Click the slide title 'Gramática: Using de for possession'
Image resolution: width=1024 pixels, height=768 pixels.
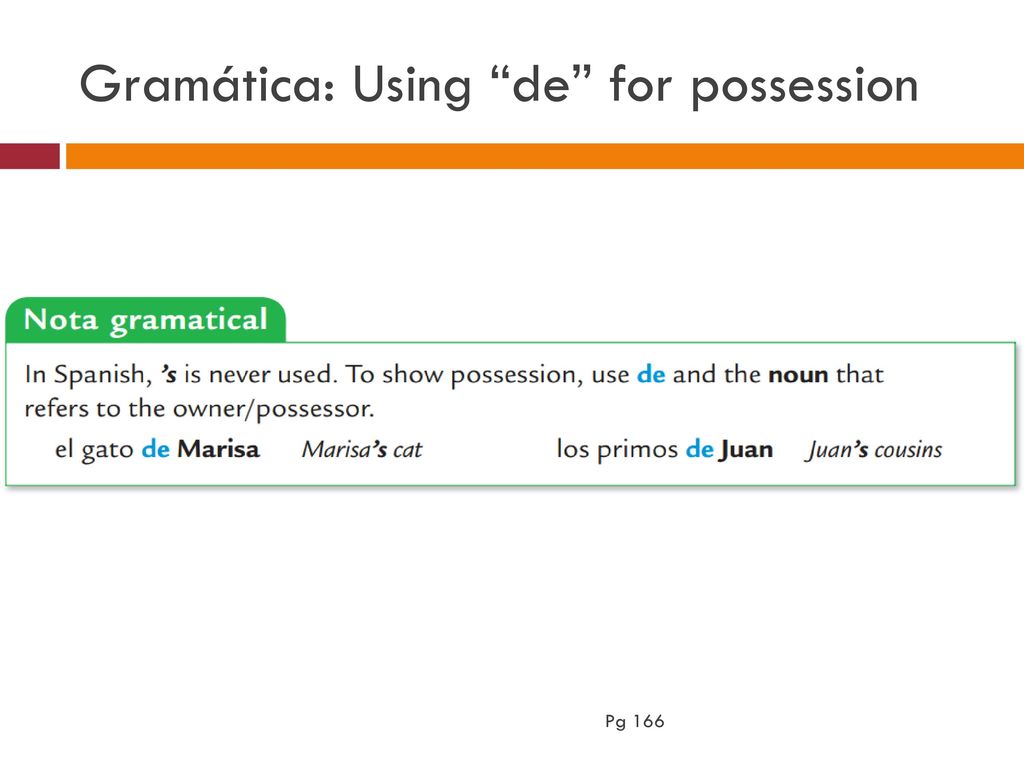498,85
